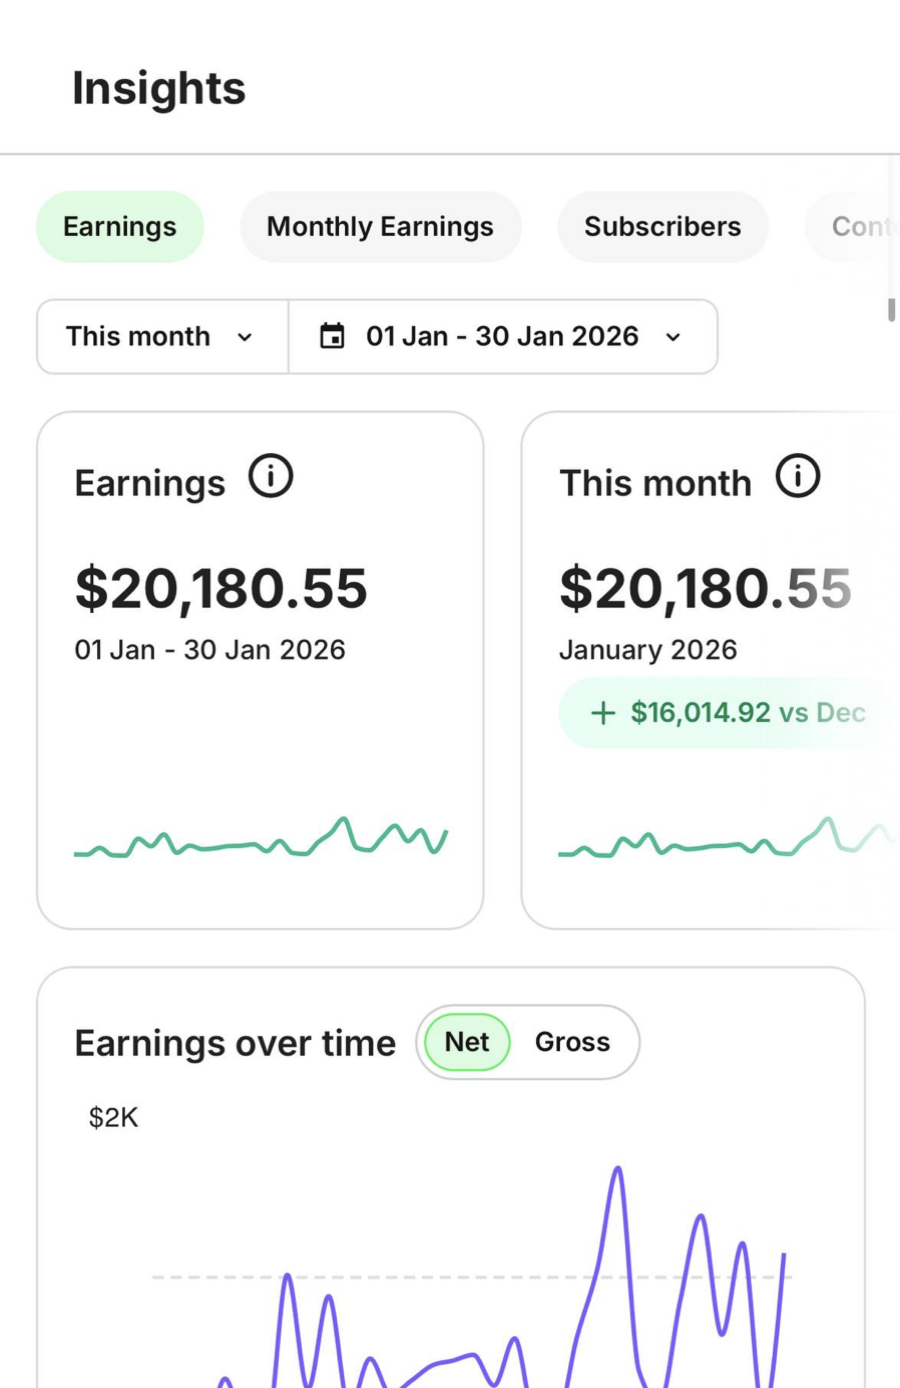The width and height of the screenshot is (900, 1388).
Task: Open the Subscribers tab
Action: point(663,227)
